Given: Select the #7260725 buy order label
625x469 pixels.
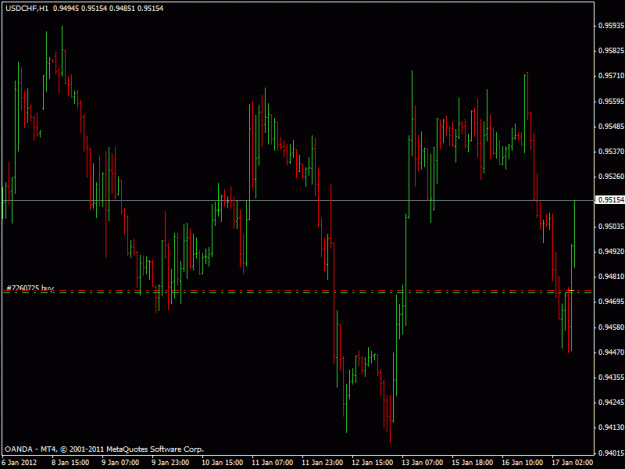Looking at the screenshot, I should coord(30,288).
